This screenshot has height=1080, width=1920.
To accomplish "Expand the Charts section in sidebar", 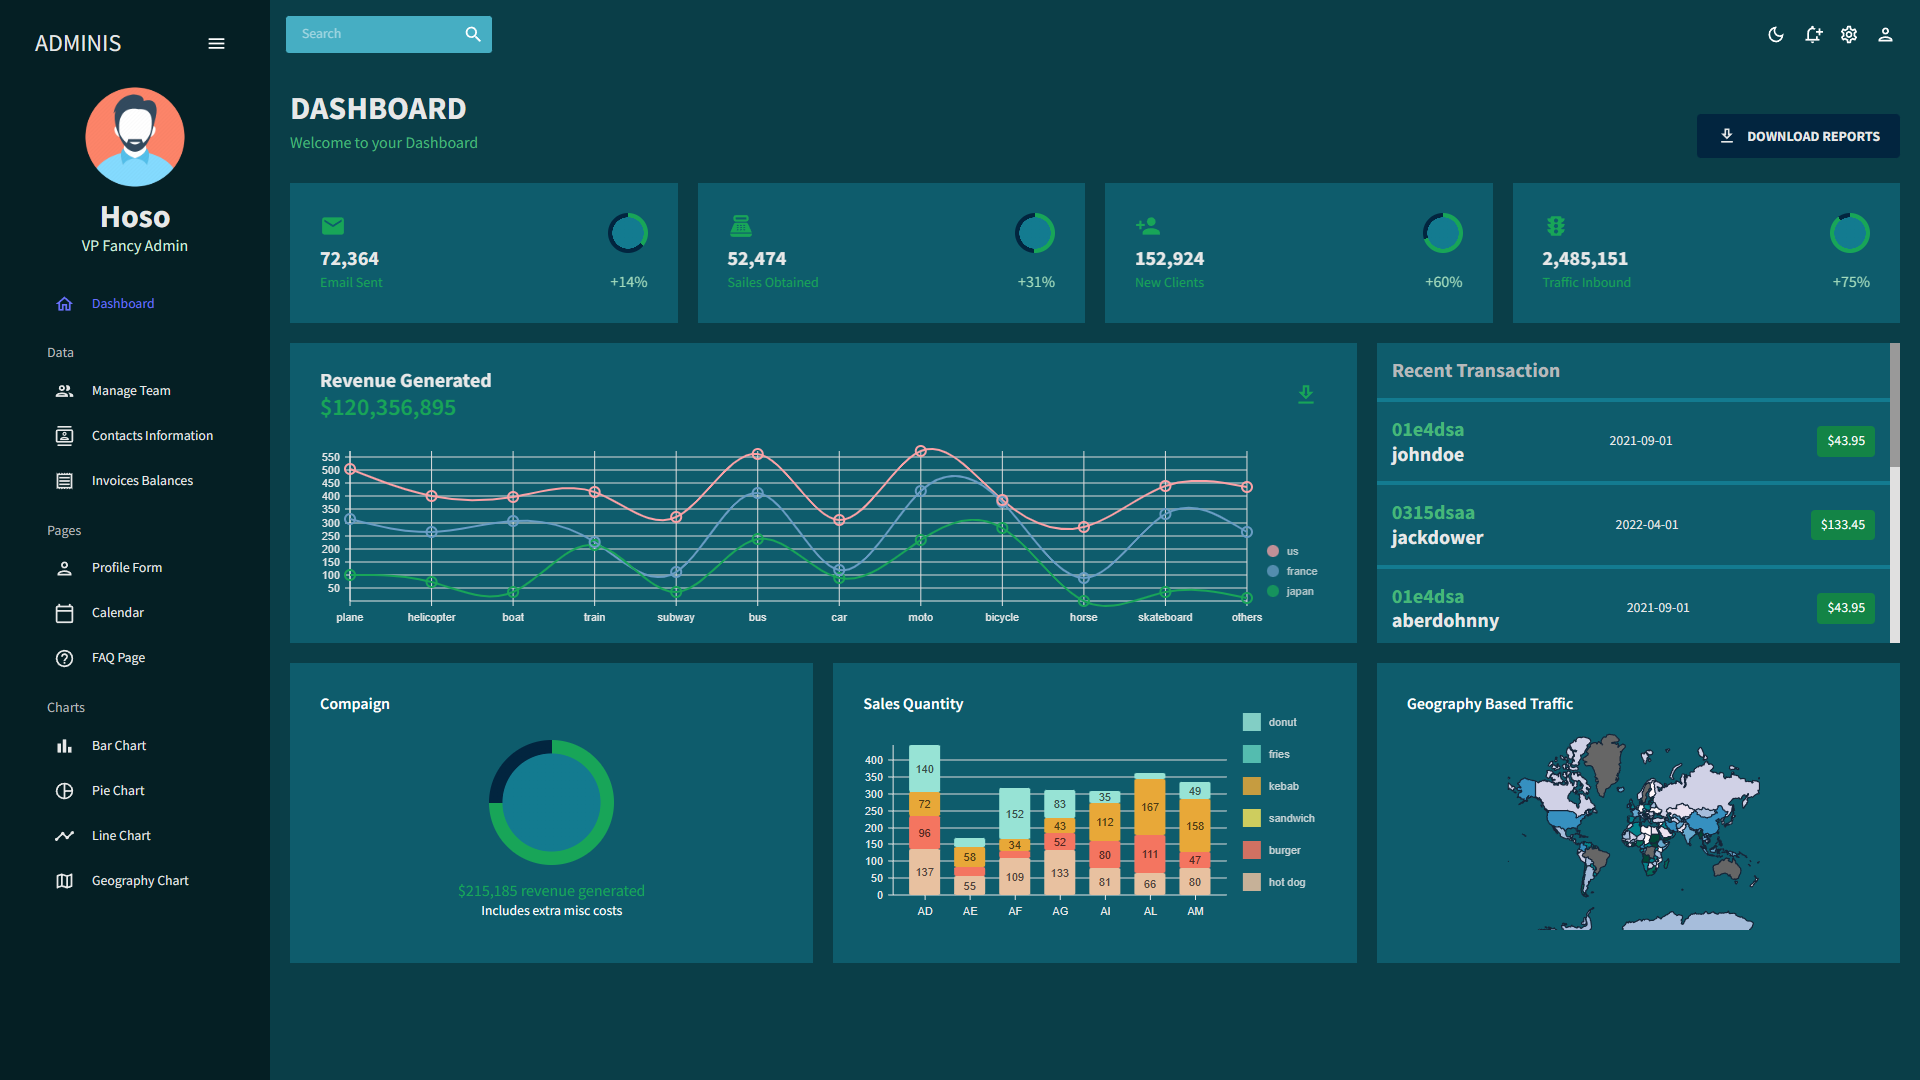I will pyautogui.click(x=66, y=707).
